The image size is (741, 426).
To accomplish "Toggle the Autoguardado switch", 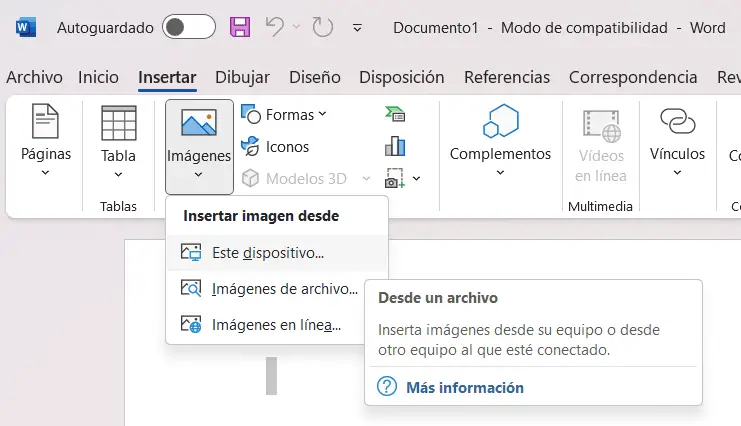I will click(x=189, y=27).
